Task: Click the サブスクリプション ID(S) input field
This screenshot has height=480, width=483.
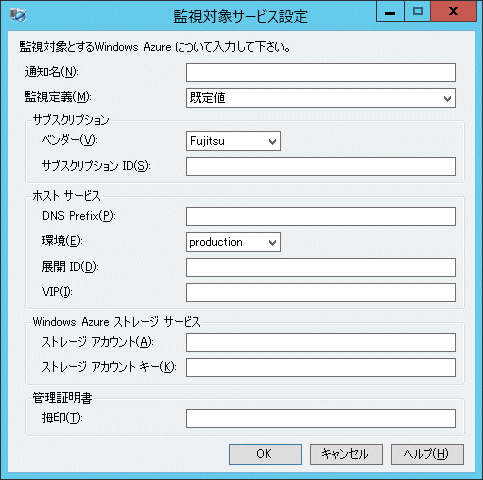Action: [x=321, y=167]
